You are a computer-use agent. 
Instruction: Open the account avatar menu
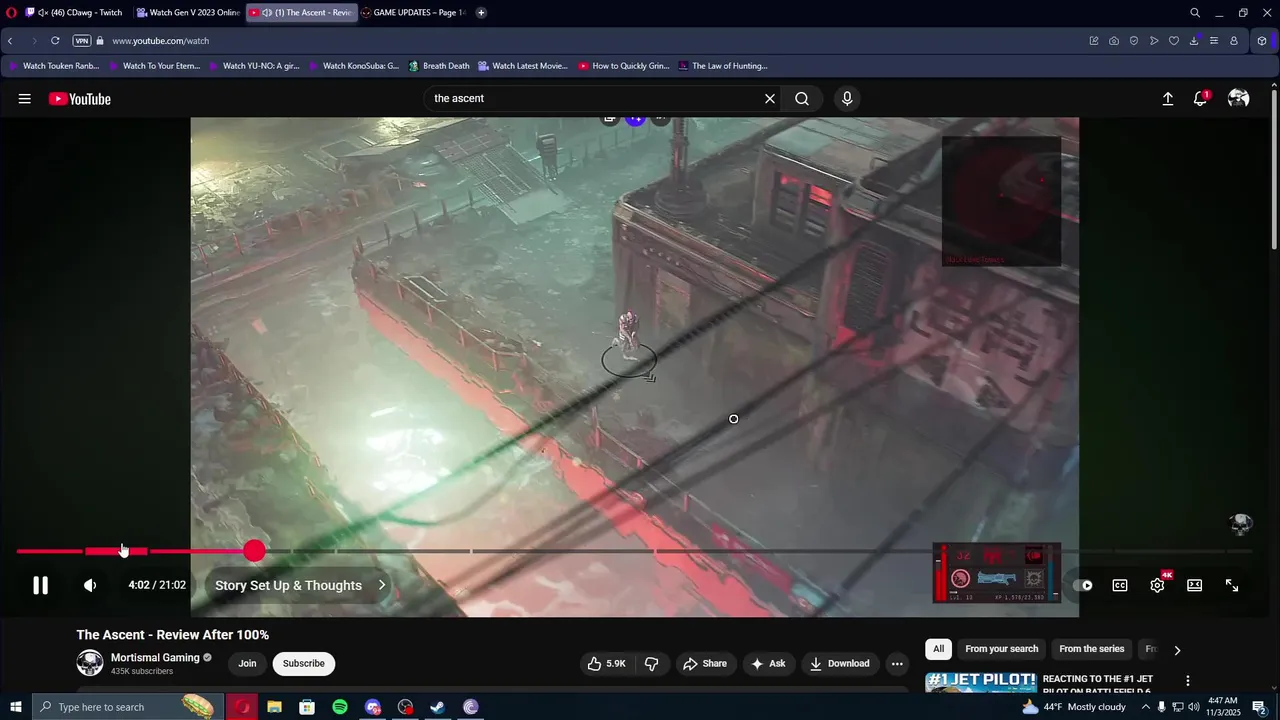[1238, 99]
